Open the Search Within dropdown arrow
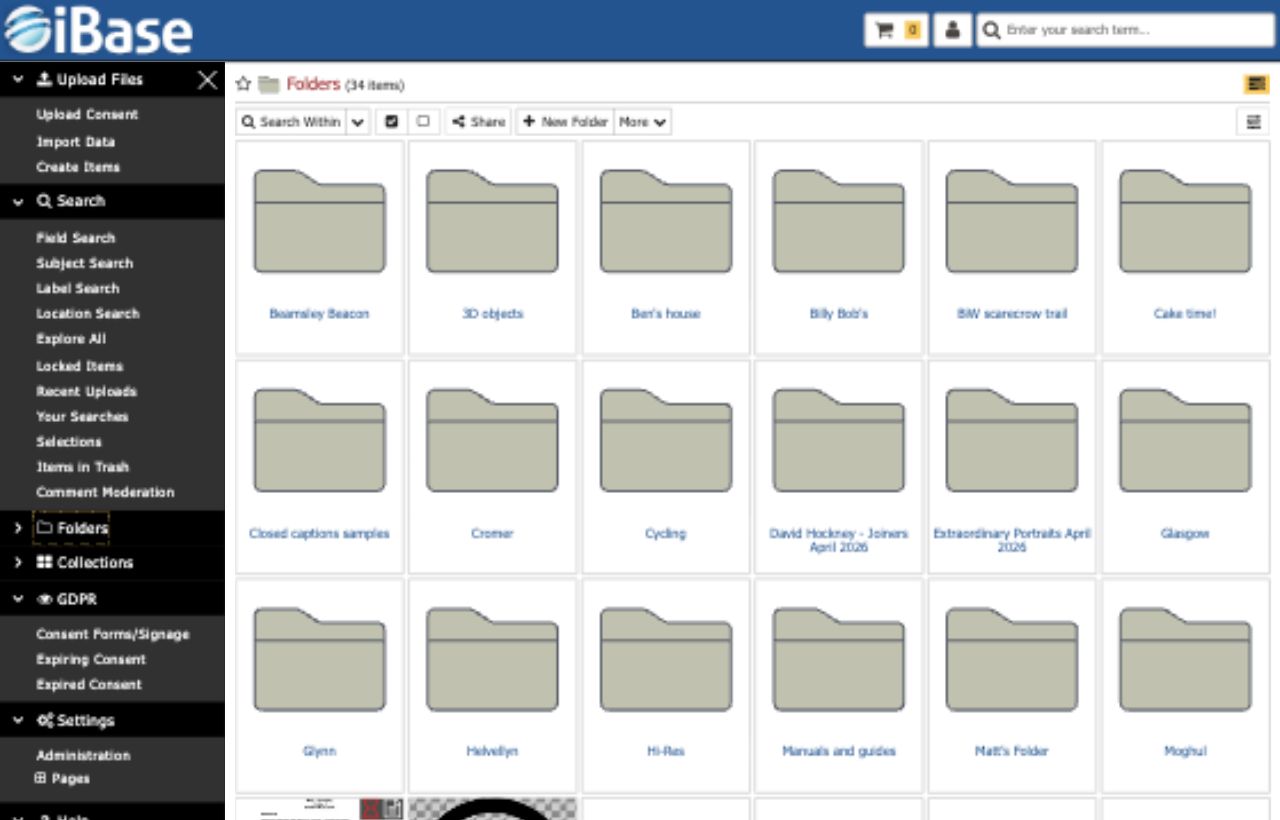Image resolution: width=1280 pixels, height=820 pixels. pyautogui.click(x=358, y=122)
